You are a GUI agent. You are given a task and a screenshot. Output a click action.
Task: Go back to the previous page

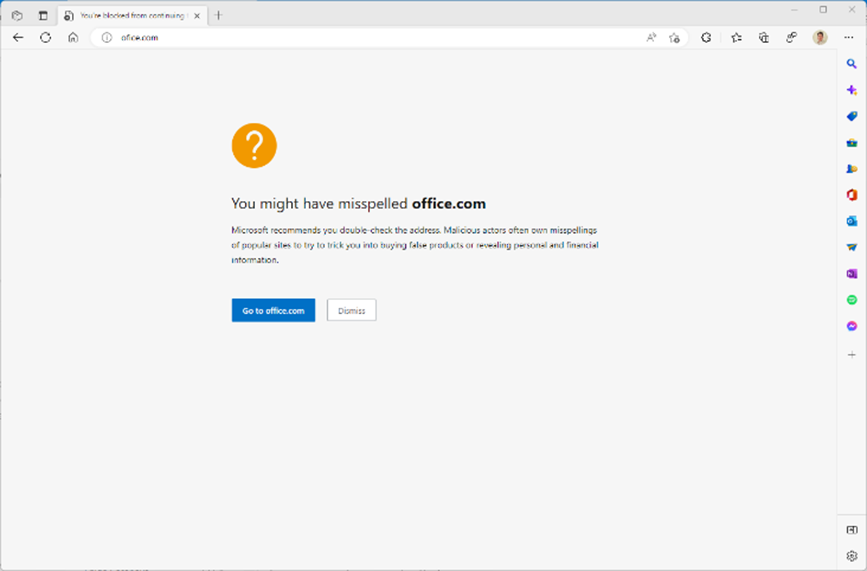tap(18, 38)
